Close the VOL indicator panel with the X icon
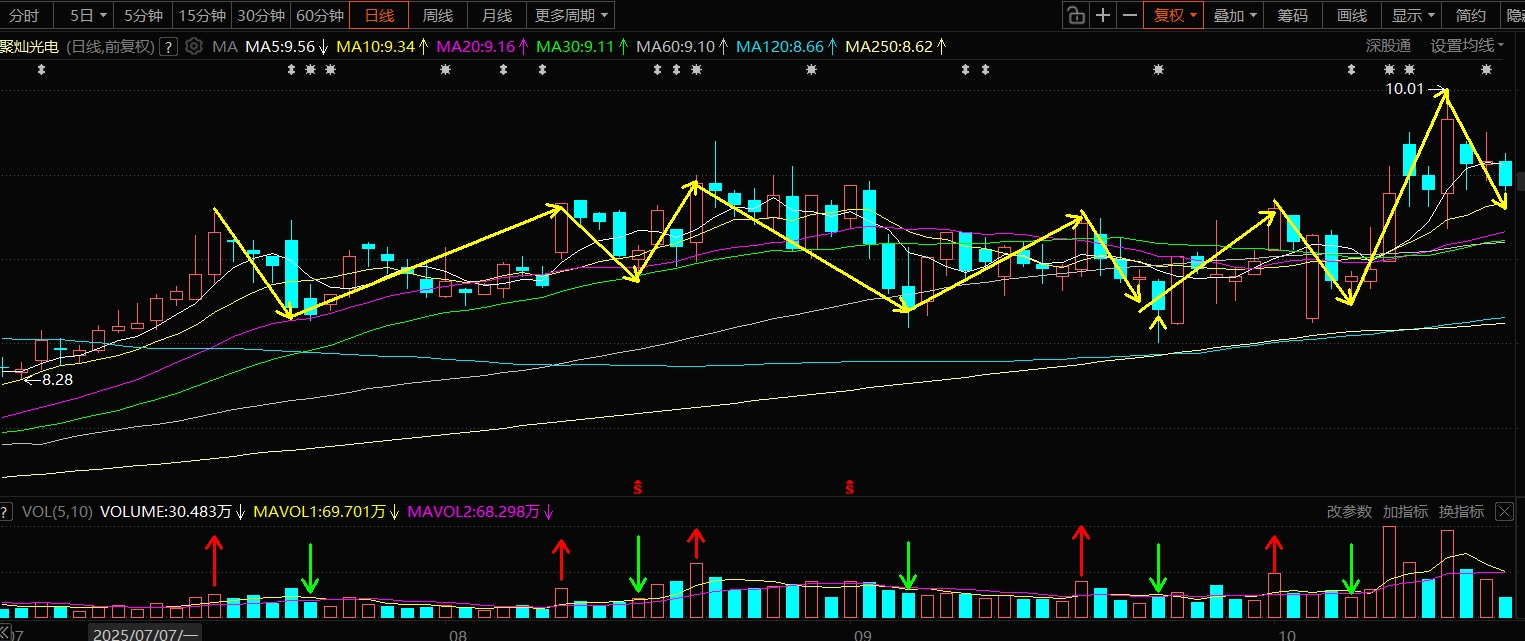 [x=1504, y=511]
